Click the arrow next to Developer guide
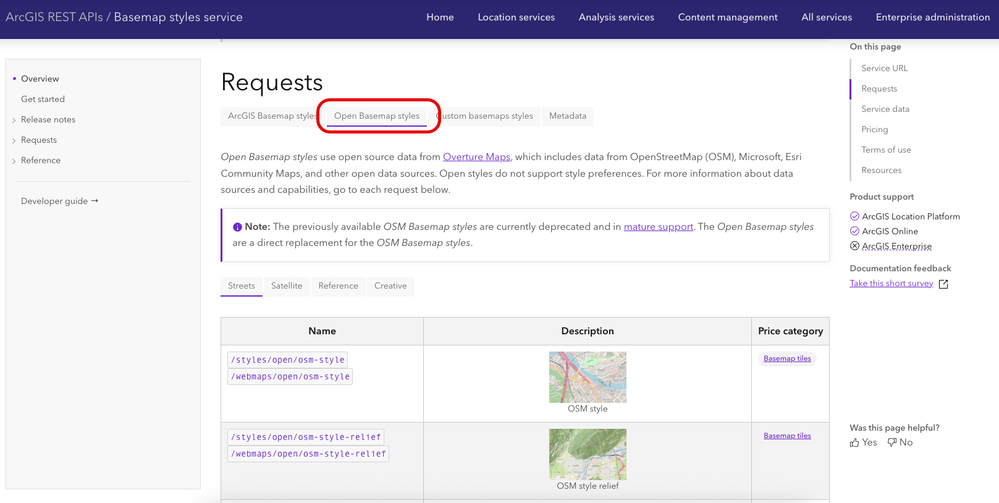The width and height of the screenshot is (999, 503). click(95, 201)
